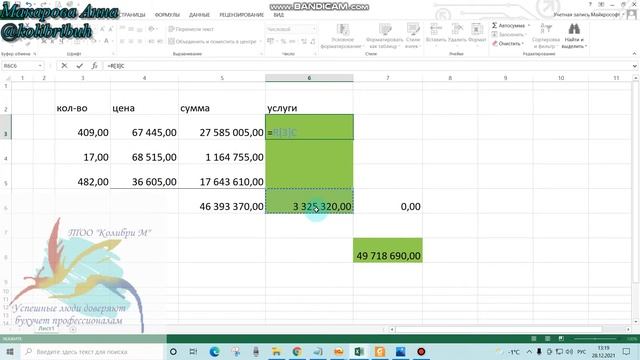
Task: Click the Fill button in Editing group
Action: point(508,35)
